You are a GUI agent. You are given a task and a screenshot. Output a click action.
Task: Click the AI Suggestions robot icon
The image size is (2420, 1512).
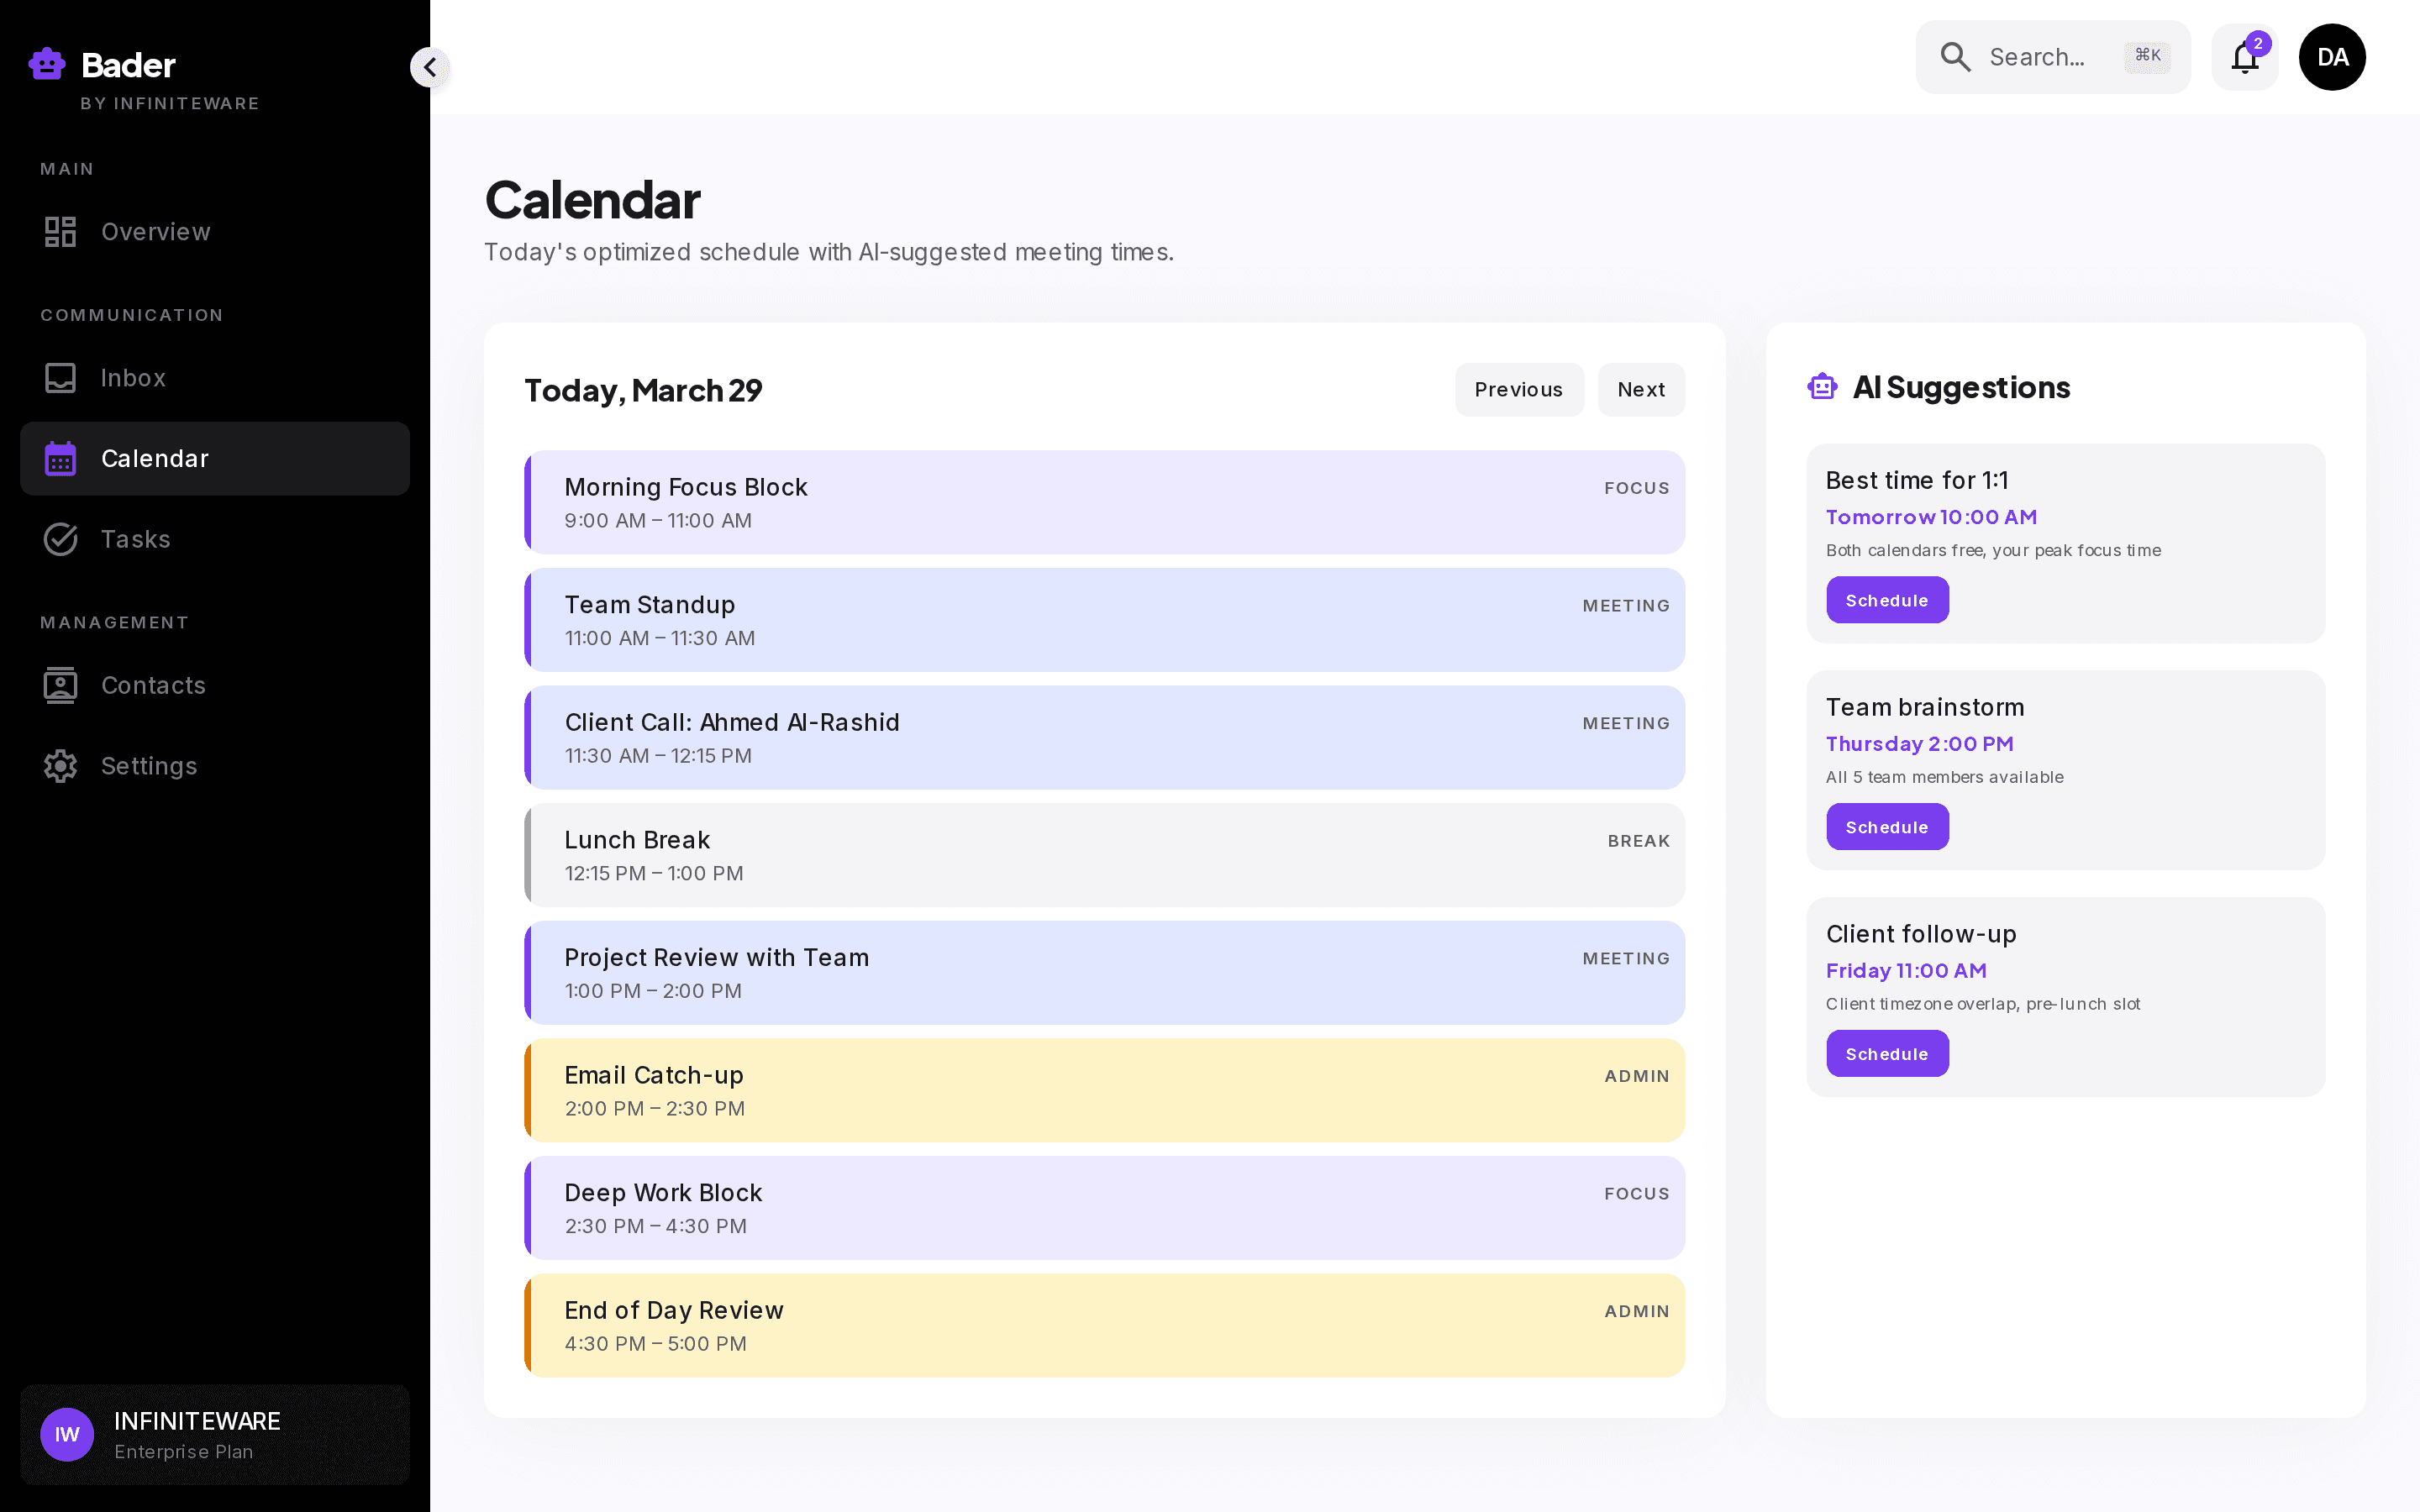(1822, 386)
